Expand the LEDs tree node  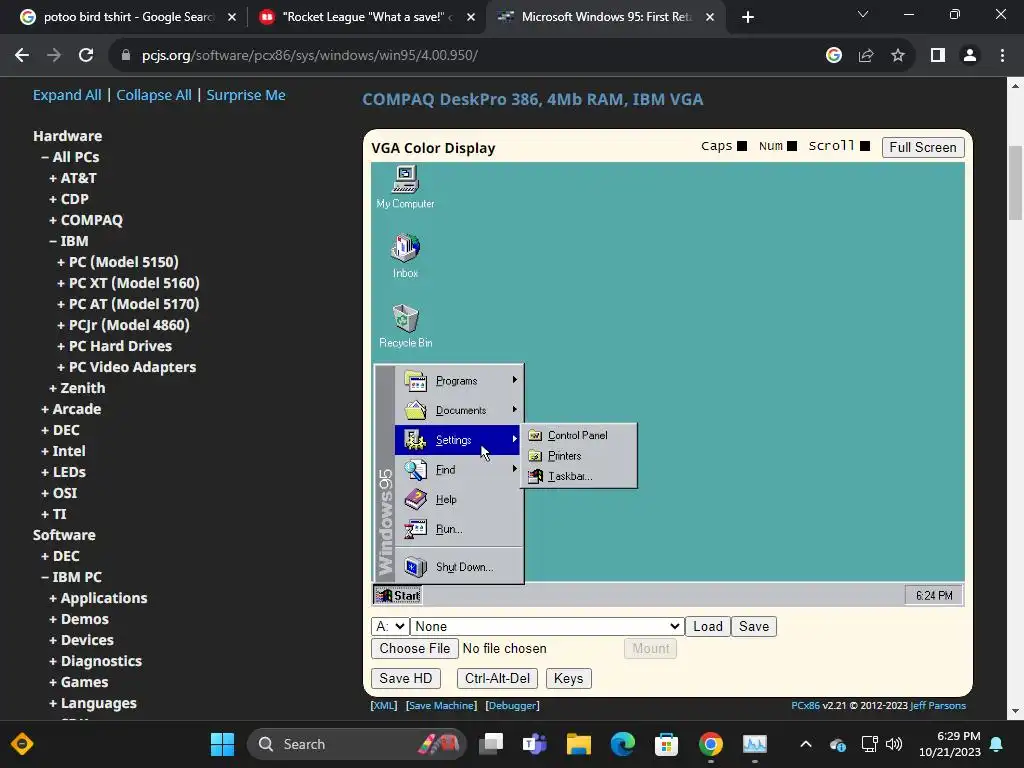[63, 472]
